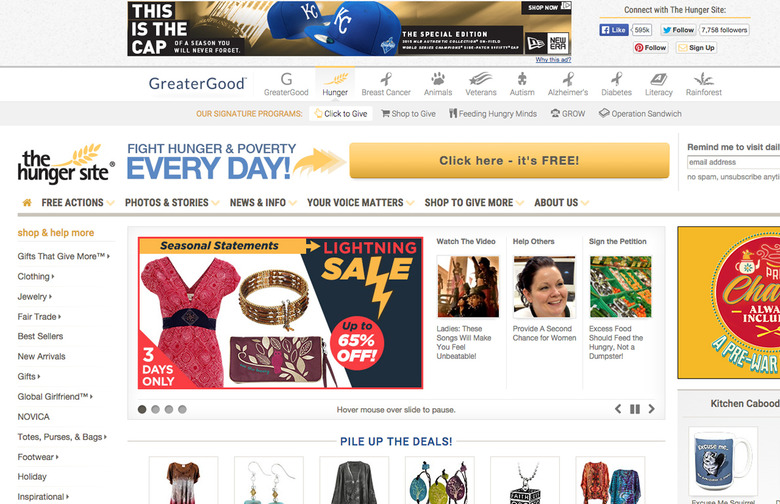This screenshot has width=780, height=504.
Task: Select the Rainforest plant icon
Action: [703, 79]
